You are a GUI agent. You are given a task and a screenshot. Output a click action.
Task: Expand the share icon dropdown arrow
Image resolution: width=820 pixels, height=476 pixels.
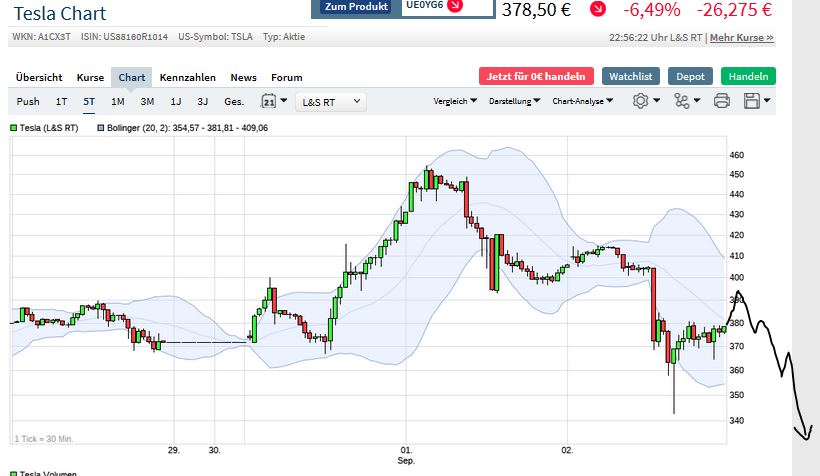pyautogui.click(x=697, y=100)
